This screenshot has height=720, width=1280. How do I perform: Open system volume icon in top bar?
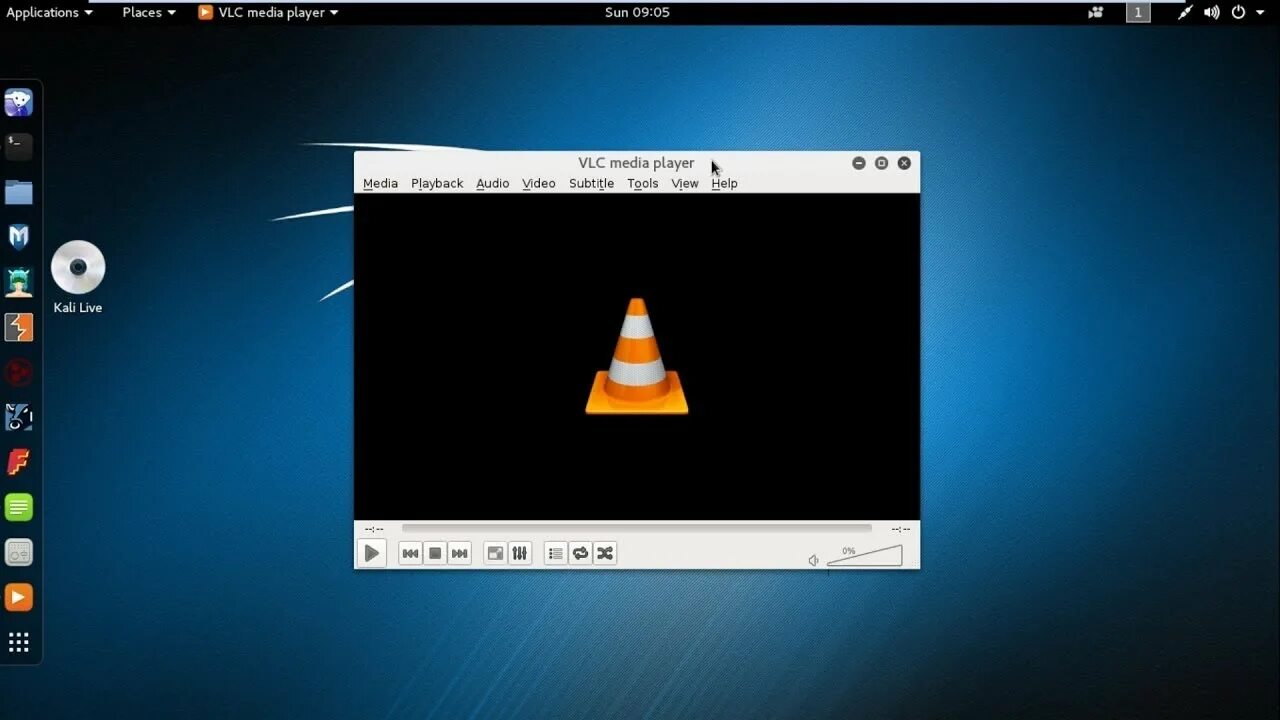pyautogui.click(x=1212, y=12)
